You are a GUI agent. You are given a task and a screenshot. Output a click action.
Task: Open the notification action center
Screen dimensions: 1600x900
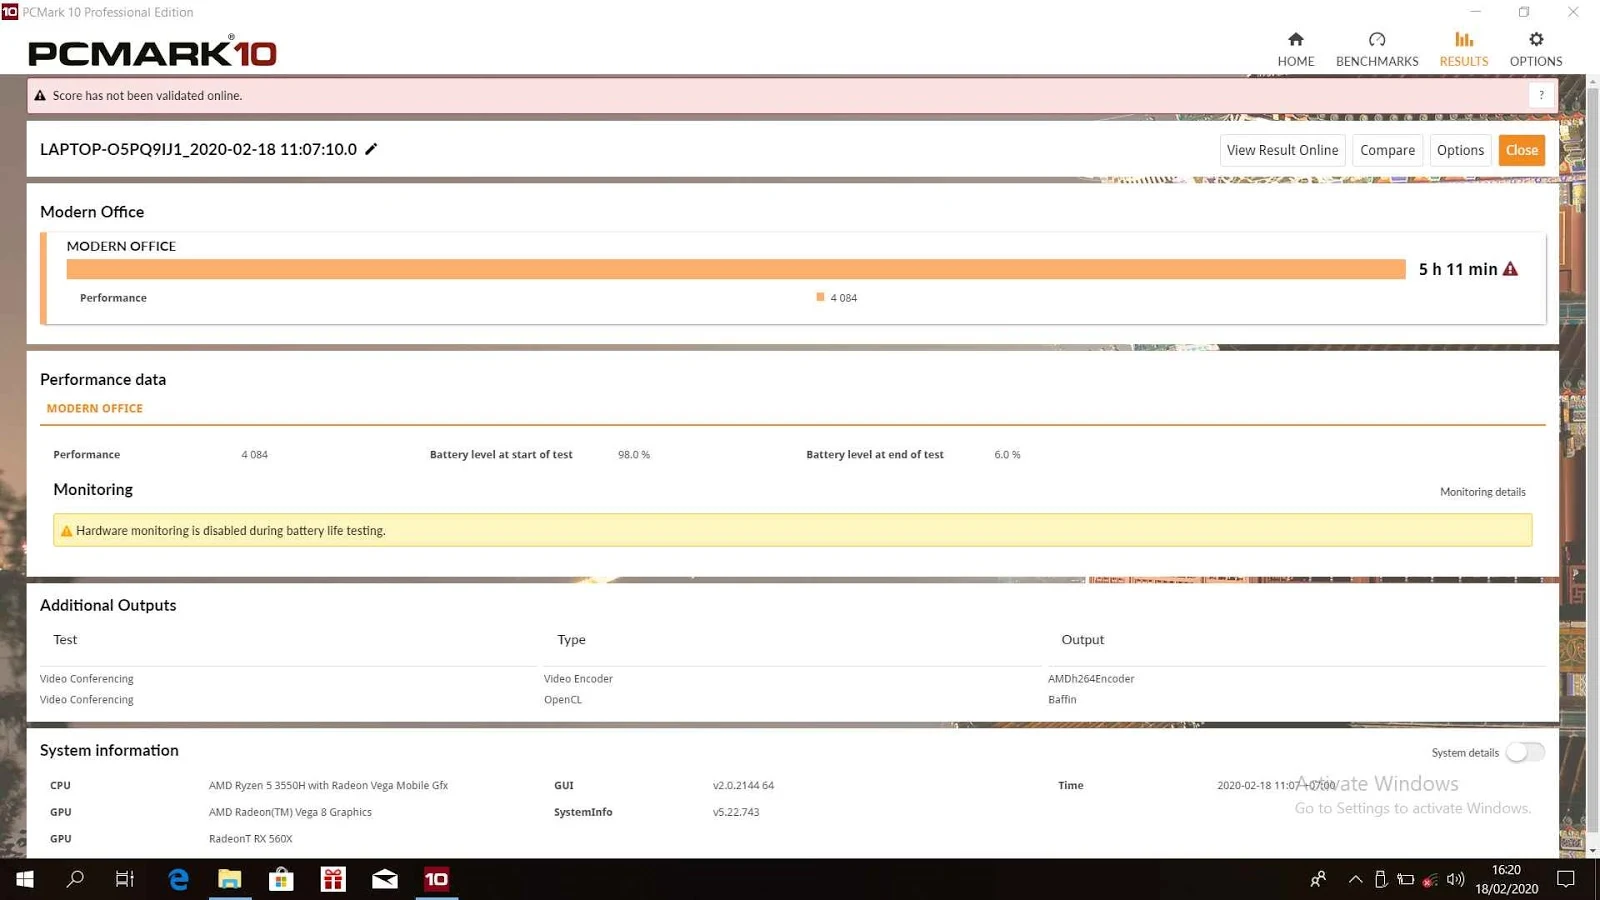pyautogui.click(x=1566, y=879)
